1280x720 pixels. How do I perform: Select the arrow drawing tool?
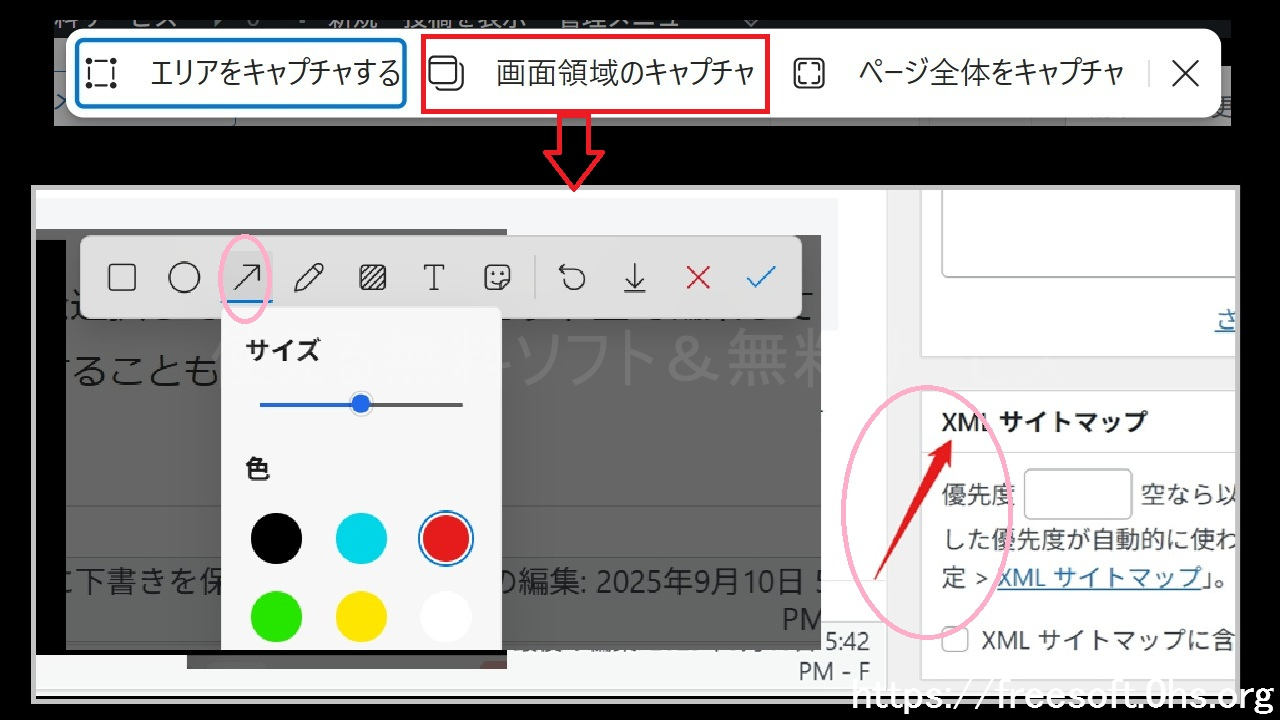click(x=246, y=277)
